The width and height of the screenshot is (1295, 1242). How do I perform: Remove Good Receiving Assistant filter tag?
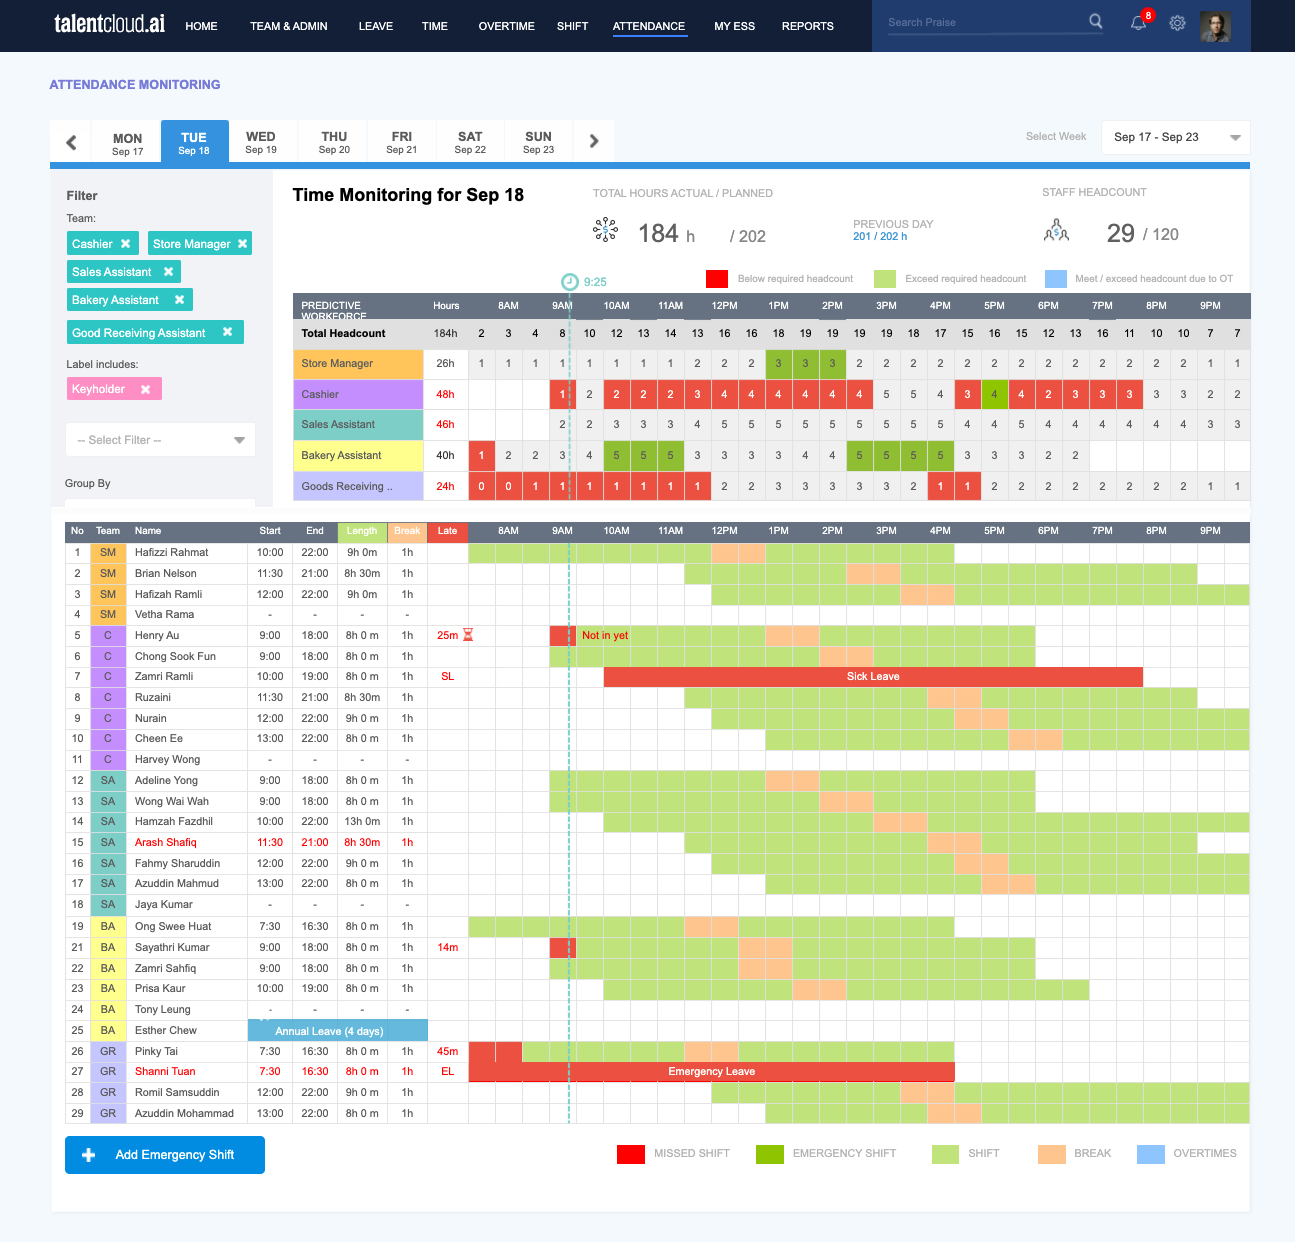pos(227,332)
